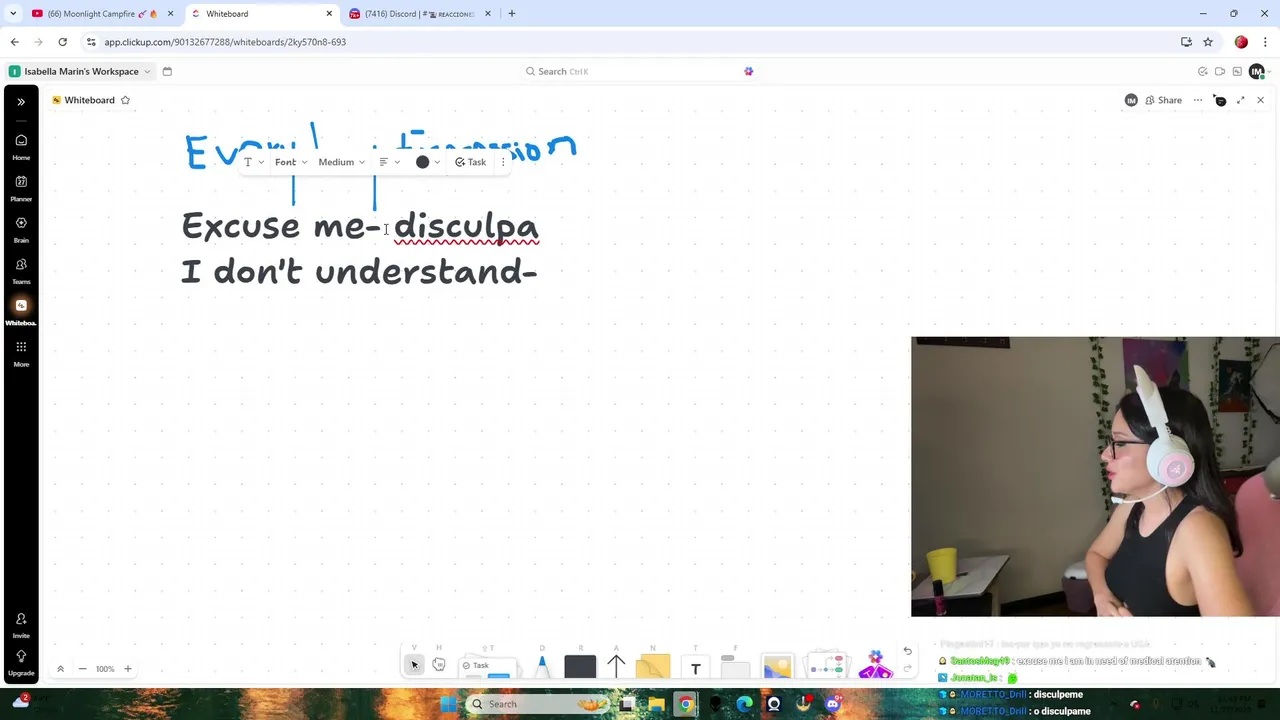Open Home in the ClickUp sidebar

pyautogui.click(x=21, y=146)
